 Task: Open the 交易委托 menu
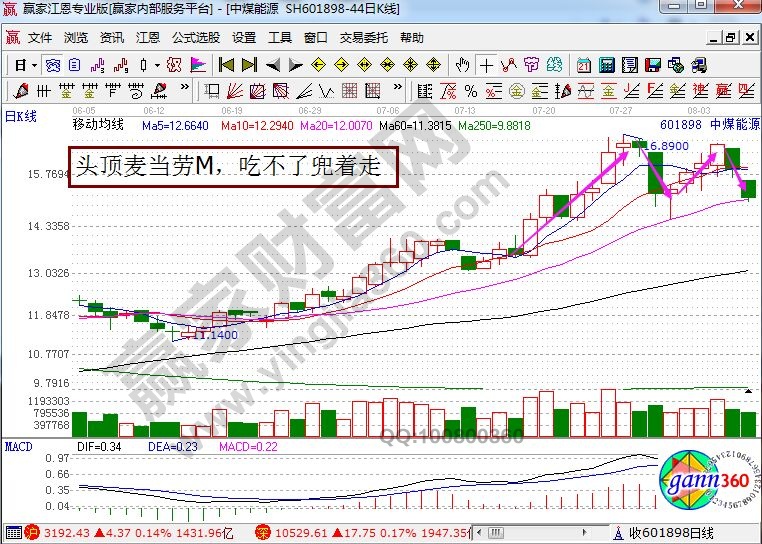point(364,38)
